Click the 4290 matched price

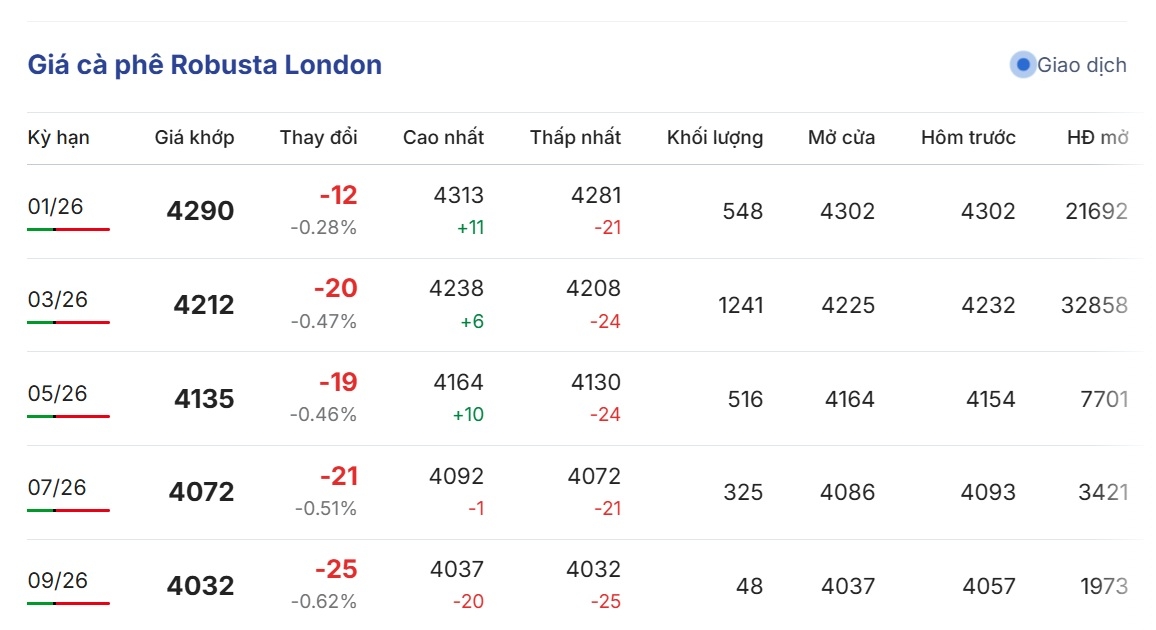point(200,212)
